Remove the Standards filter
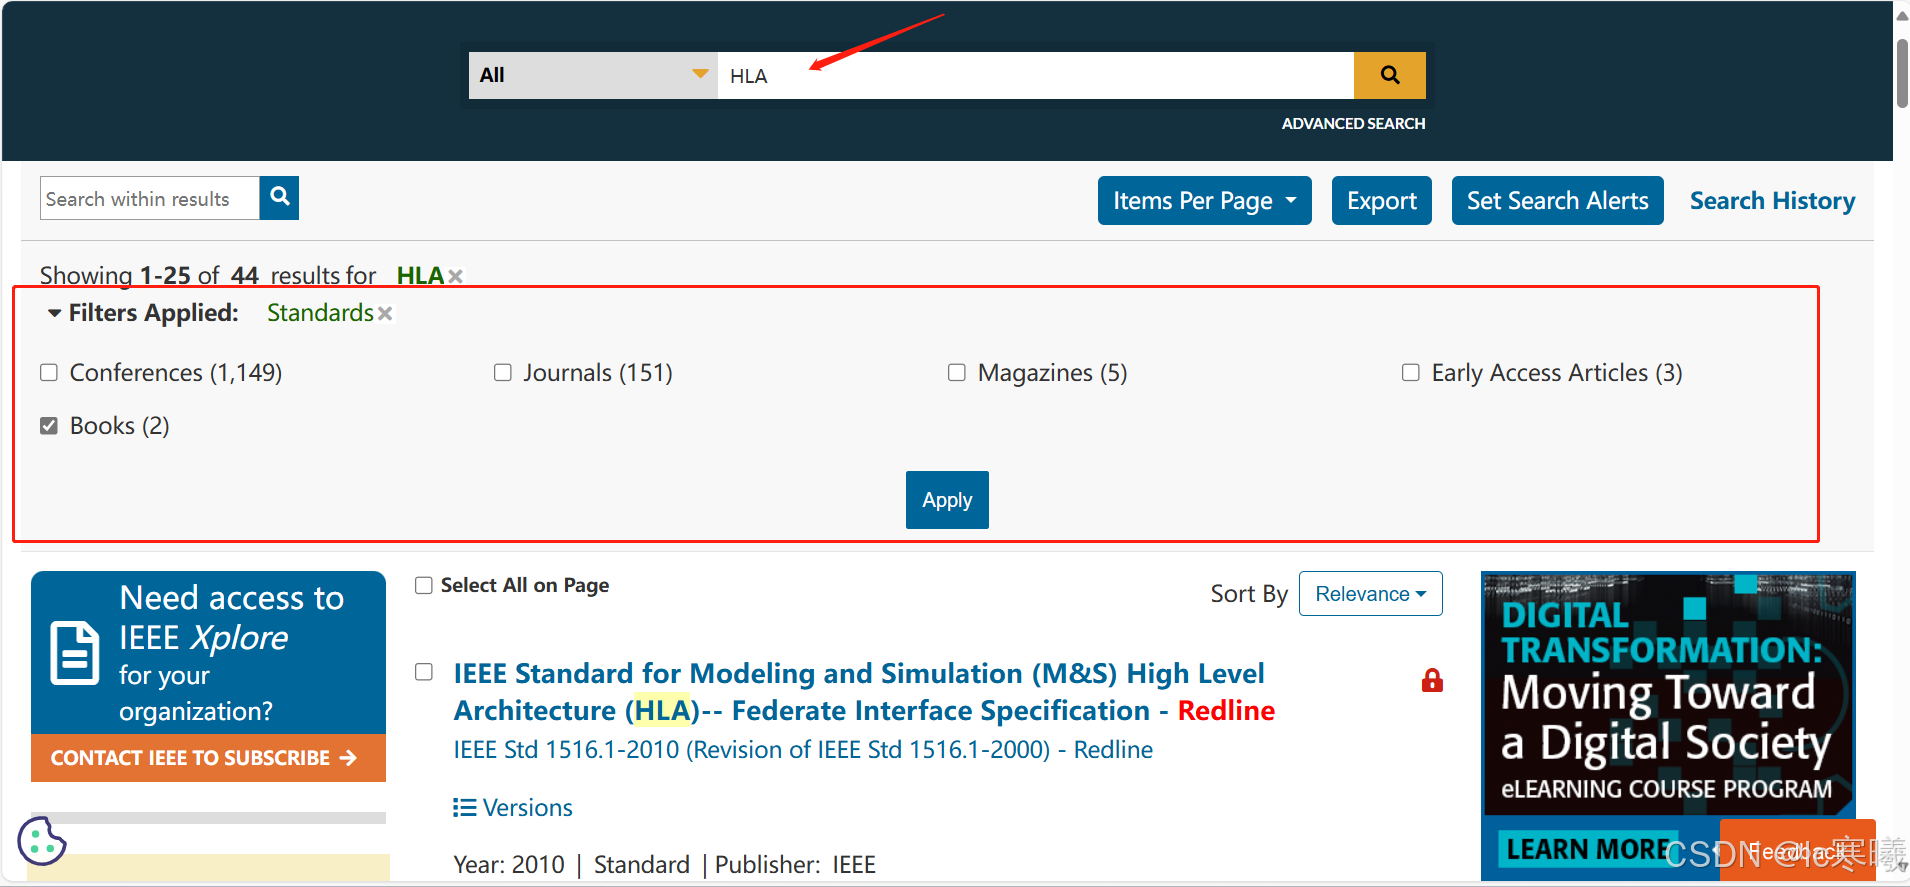Screen dimensions: 1910x887 (x=385, y=314)
